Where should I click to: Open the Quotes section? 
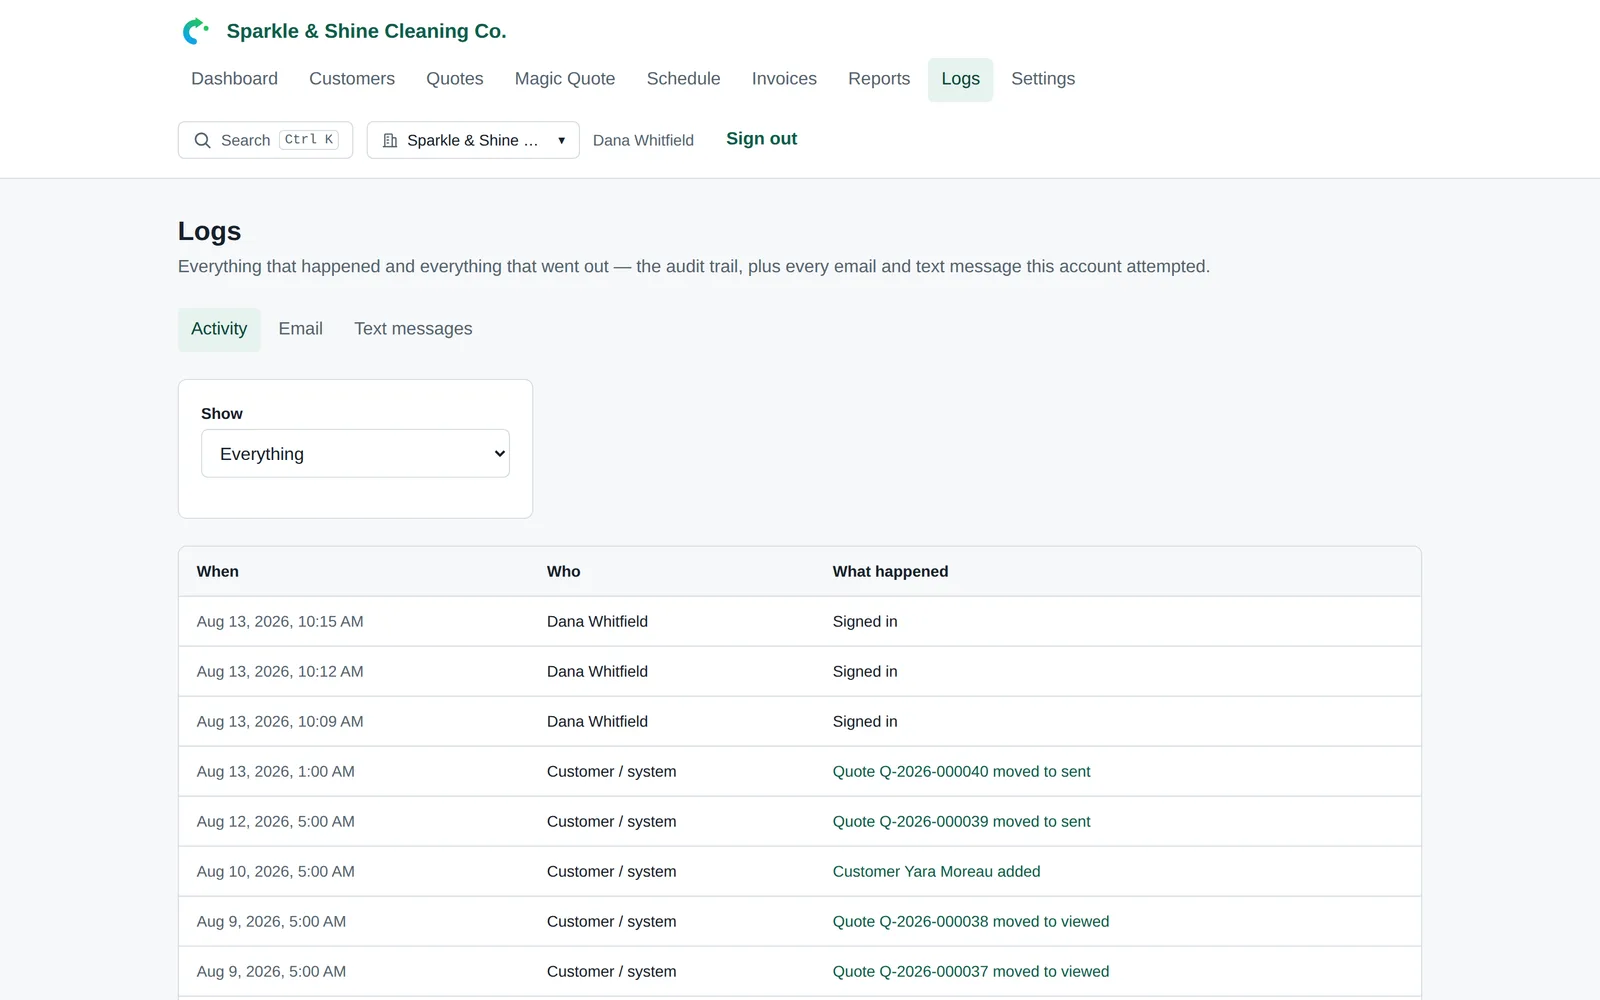(455, 79)
